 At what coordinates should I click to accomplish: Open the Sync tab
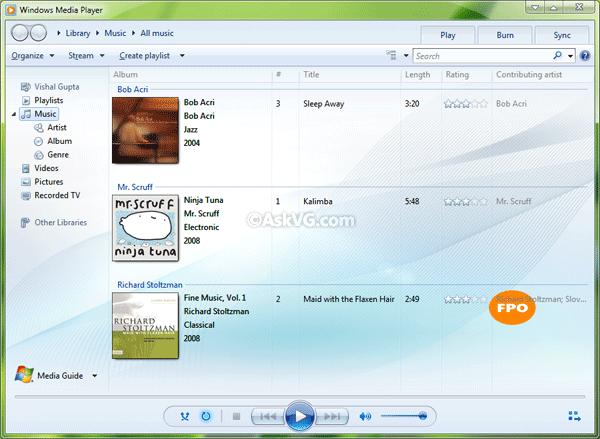(x=562, y=35)
